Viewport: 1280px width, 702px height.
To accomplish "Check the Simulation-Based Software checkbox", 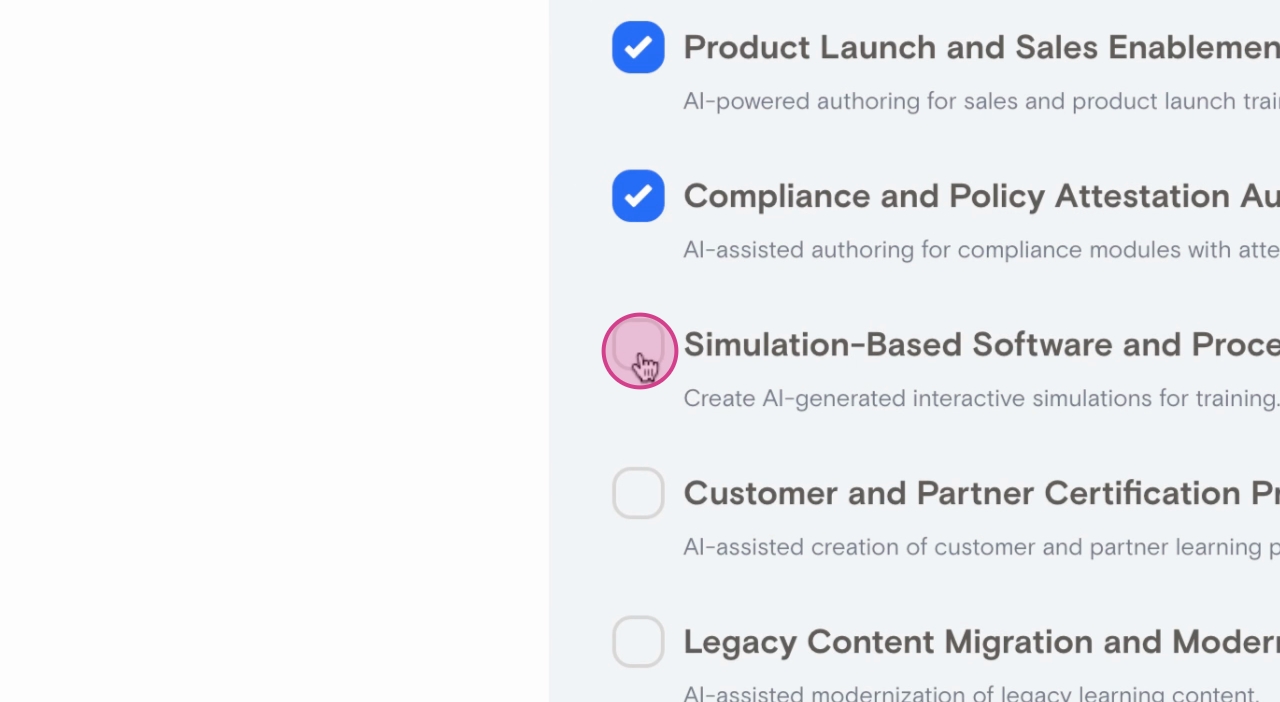I will pos(638,345).
